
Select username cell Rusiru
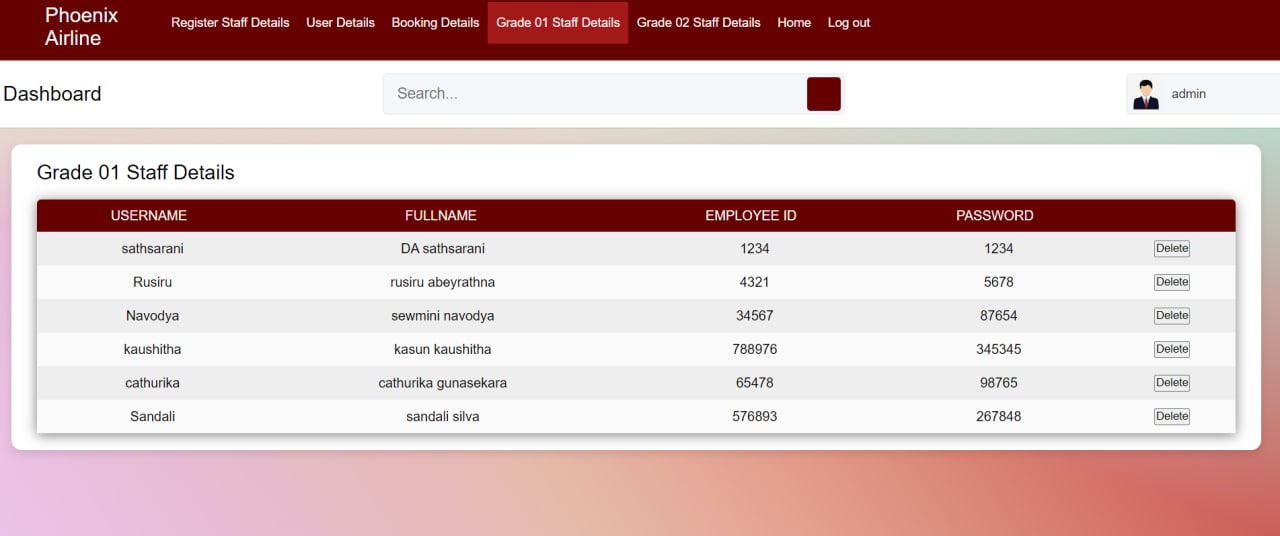click(x=153, y=282)
